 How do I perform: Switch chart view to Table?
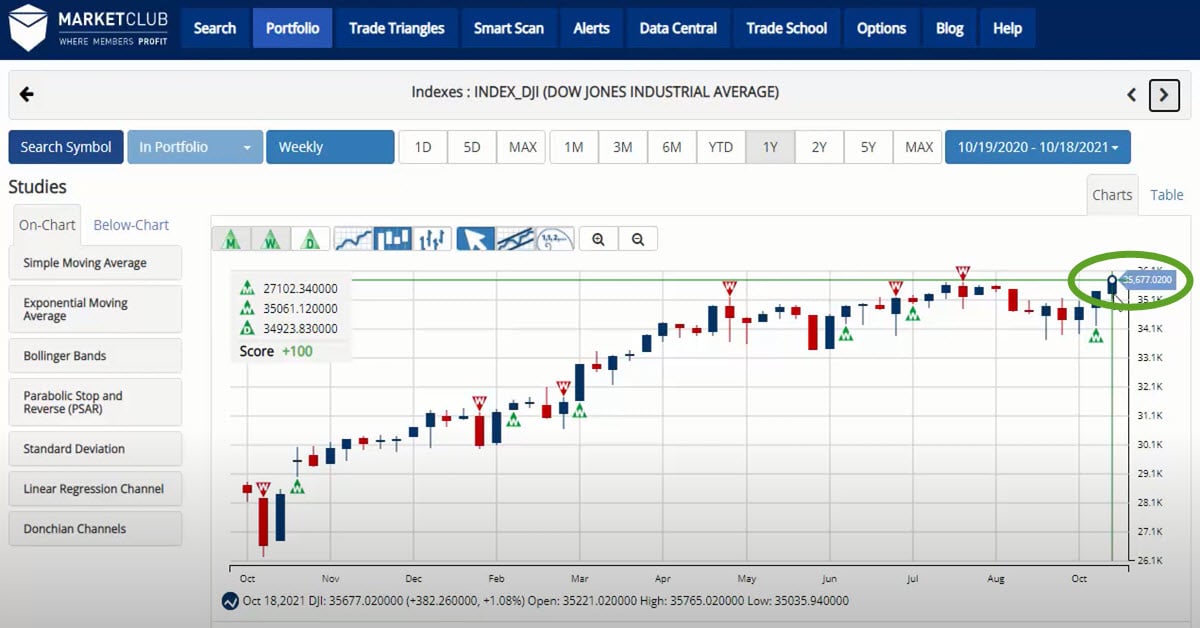click(x=1166, y=194)
